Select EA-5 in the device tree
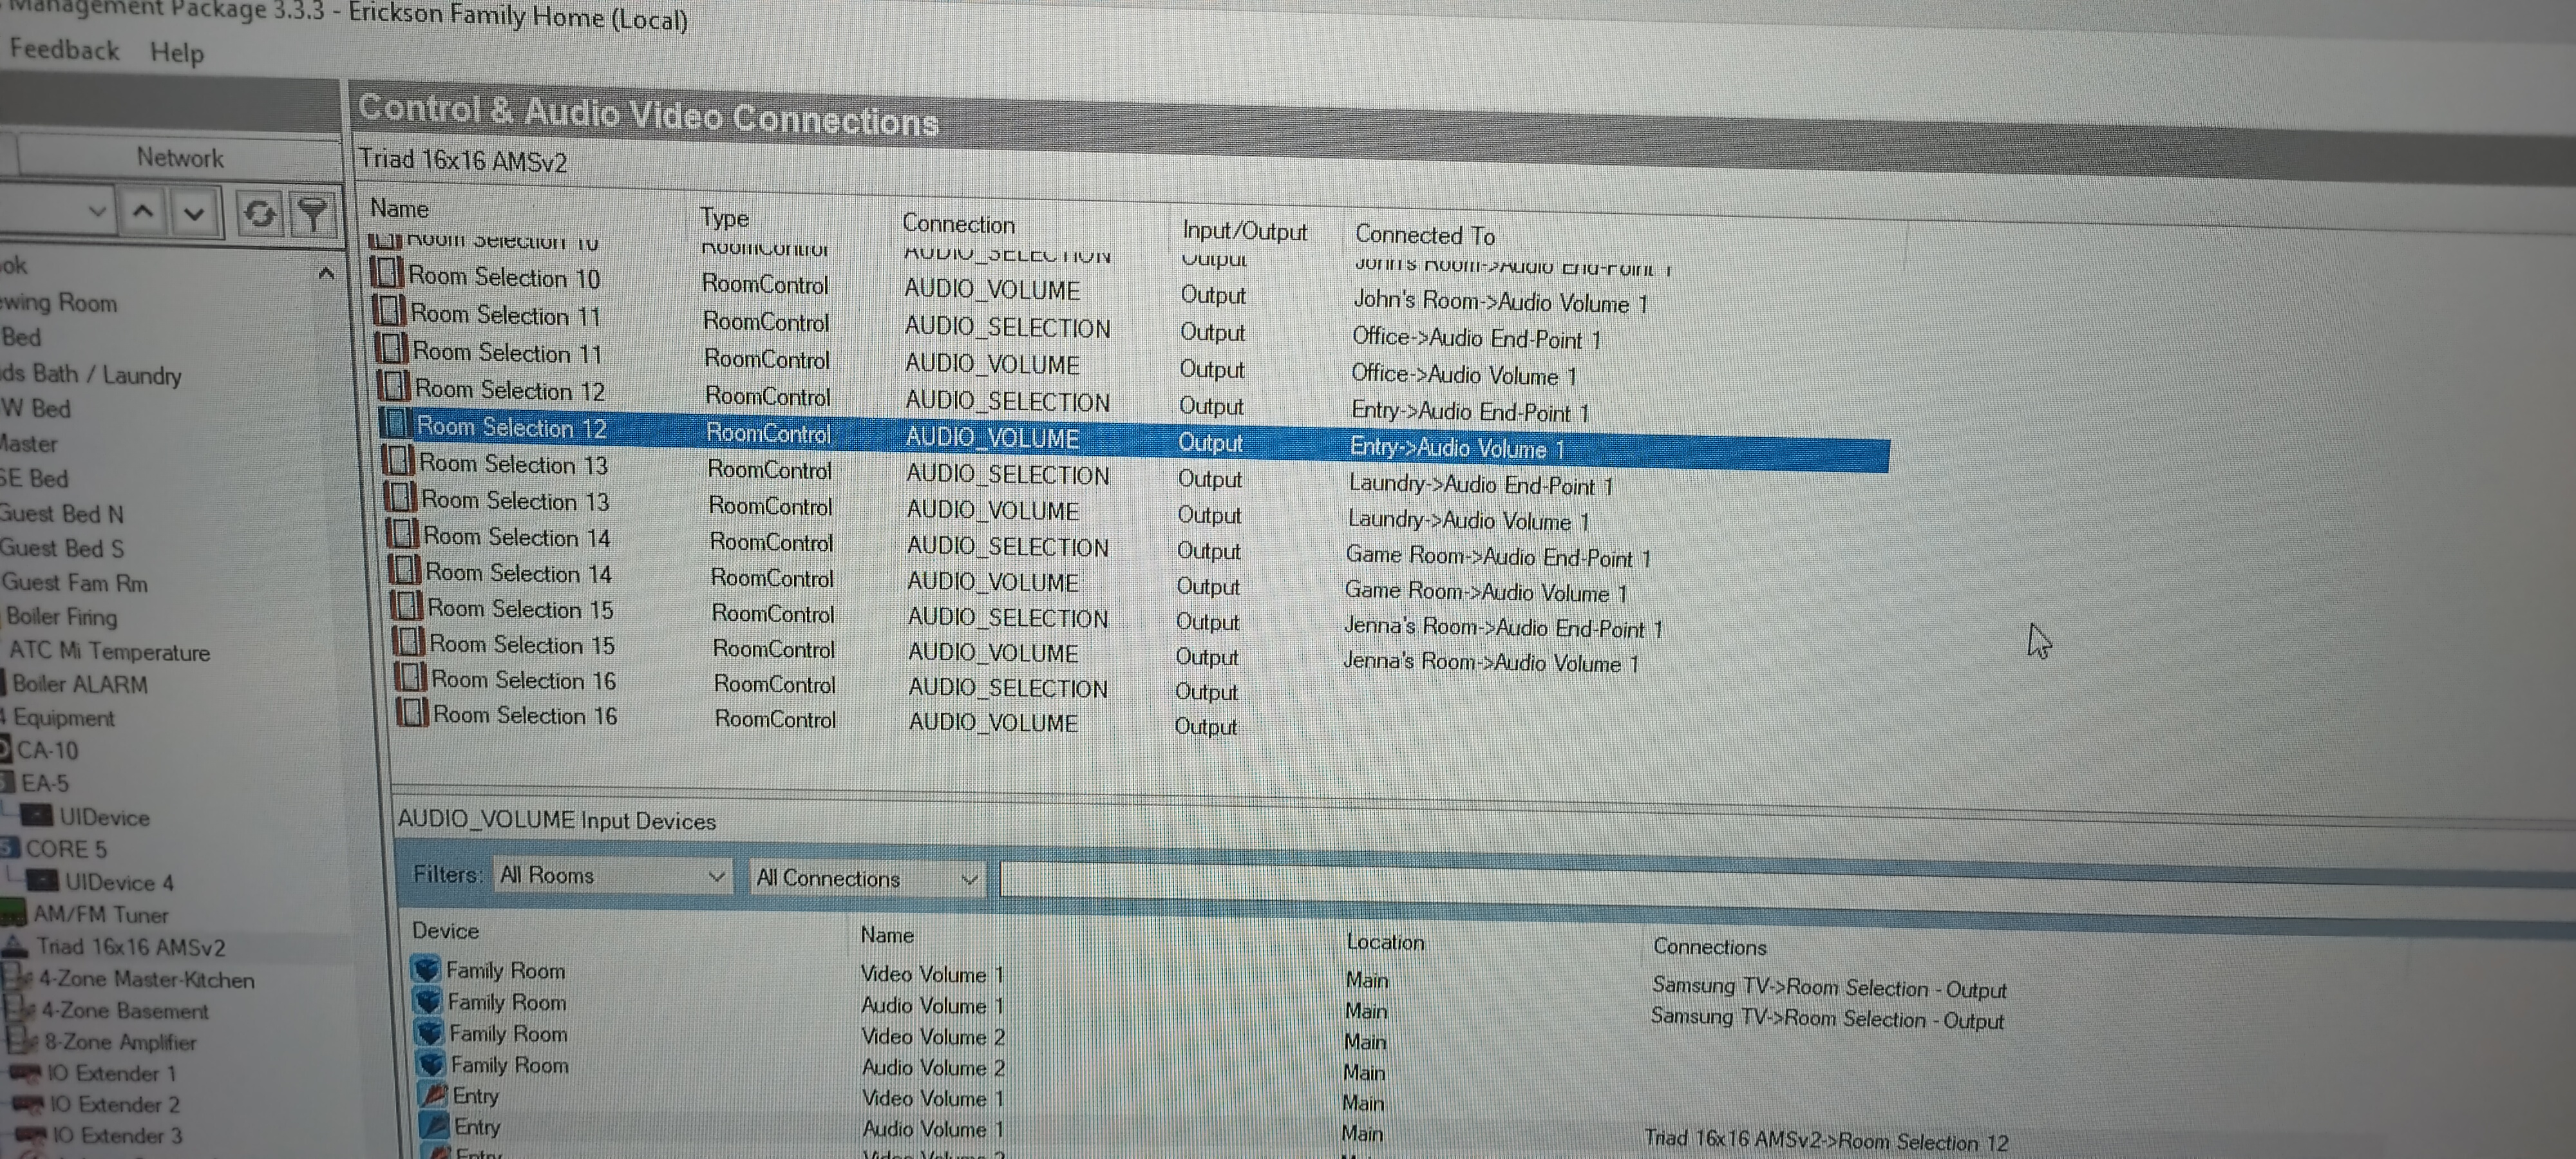 44,783
